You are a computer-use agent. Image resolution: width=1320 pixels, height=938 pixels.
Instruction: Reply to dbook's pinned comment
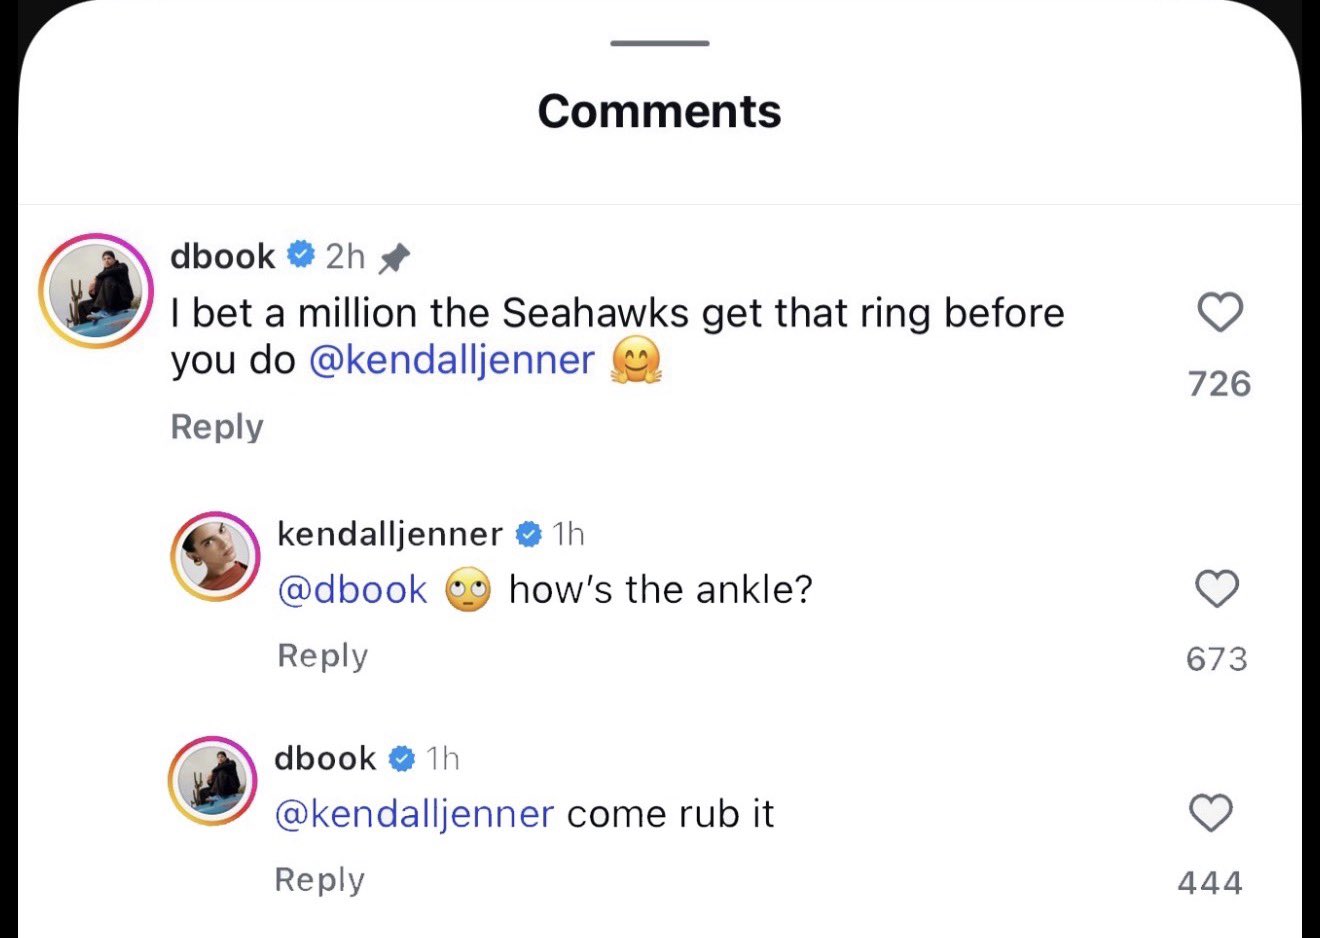[216, 426]
